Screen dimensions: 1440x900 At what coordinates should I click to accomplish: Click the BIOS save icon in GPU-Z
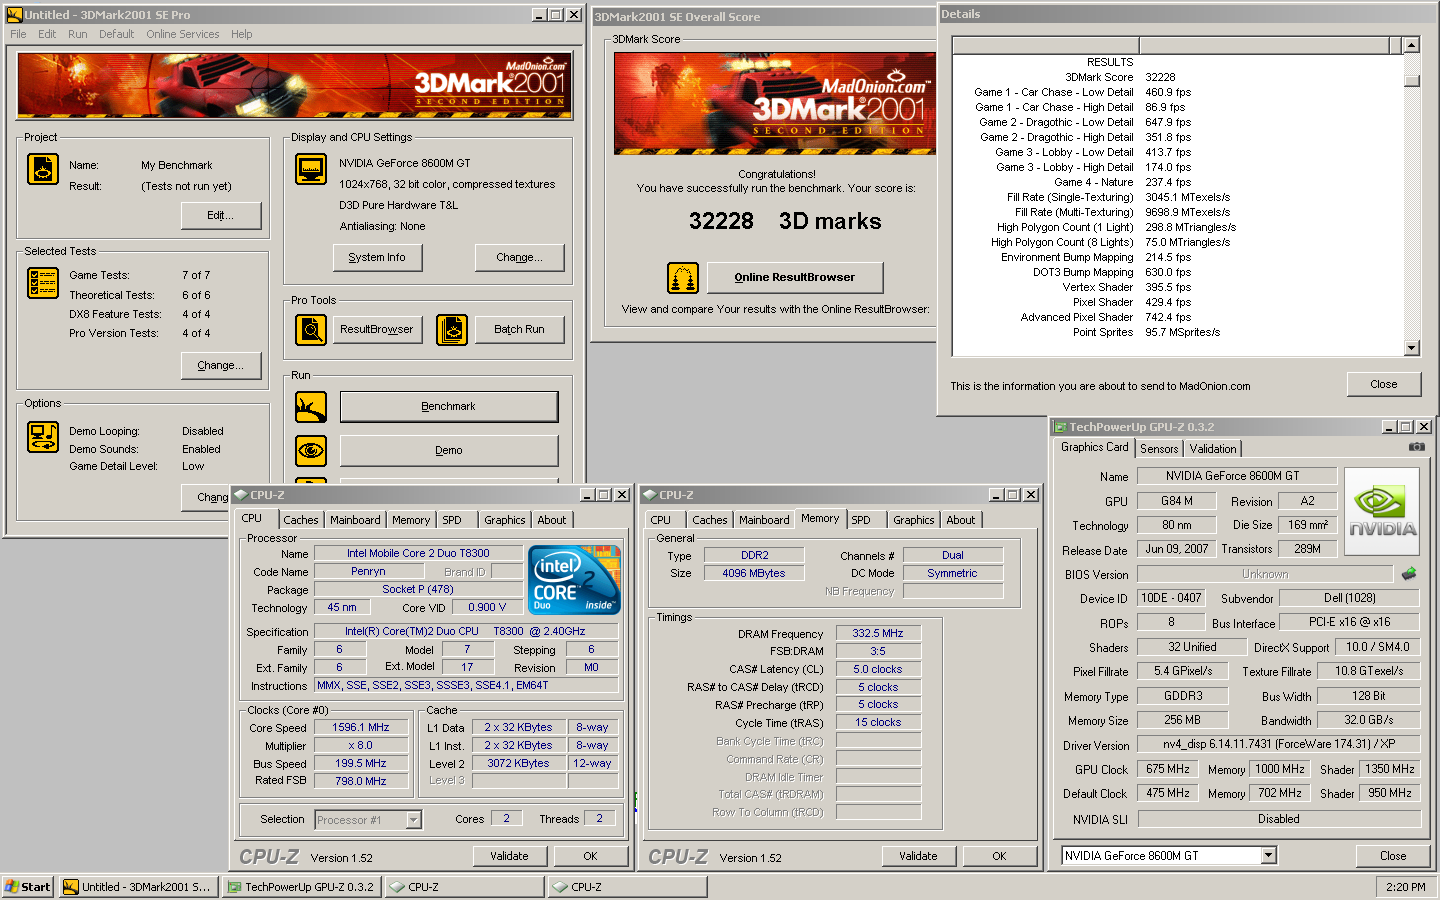(1409, 574)
